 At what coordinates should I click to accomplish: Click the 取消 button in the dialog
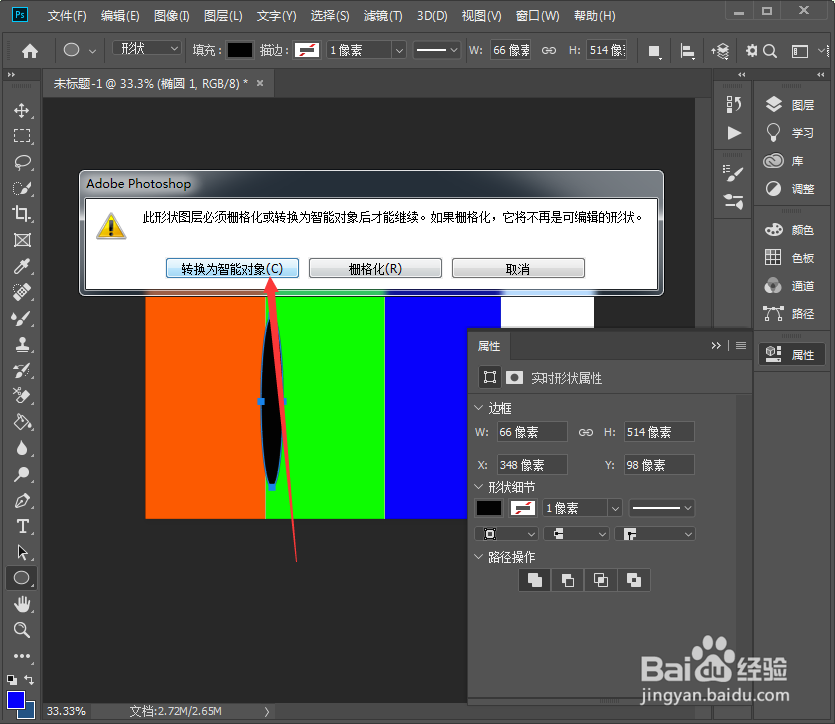tap(518, 267)
